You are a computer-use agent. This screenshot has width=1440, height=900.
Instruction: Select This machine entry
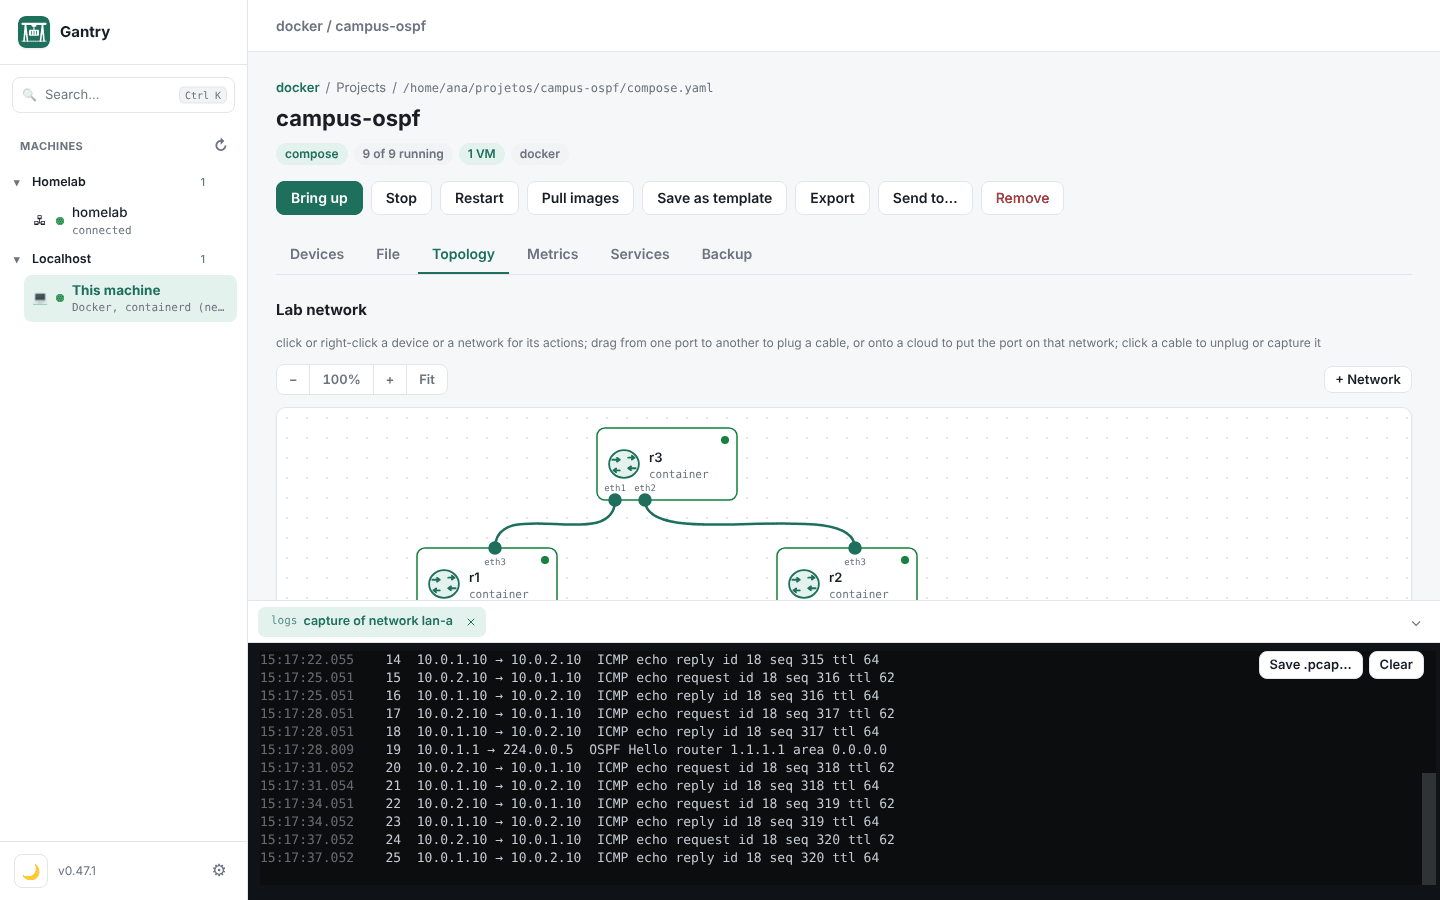coord(130,298)
